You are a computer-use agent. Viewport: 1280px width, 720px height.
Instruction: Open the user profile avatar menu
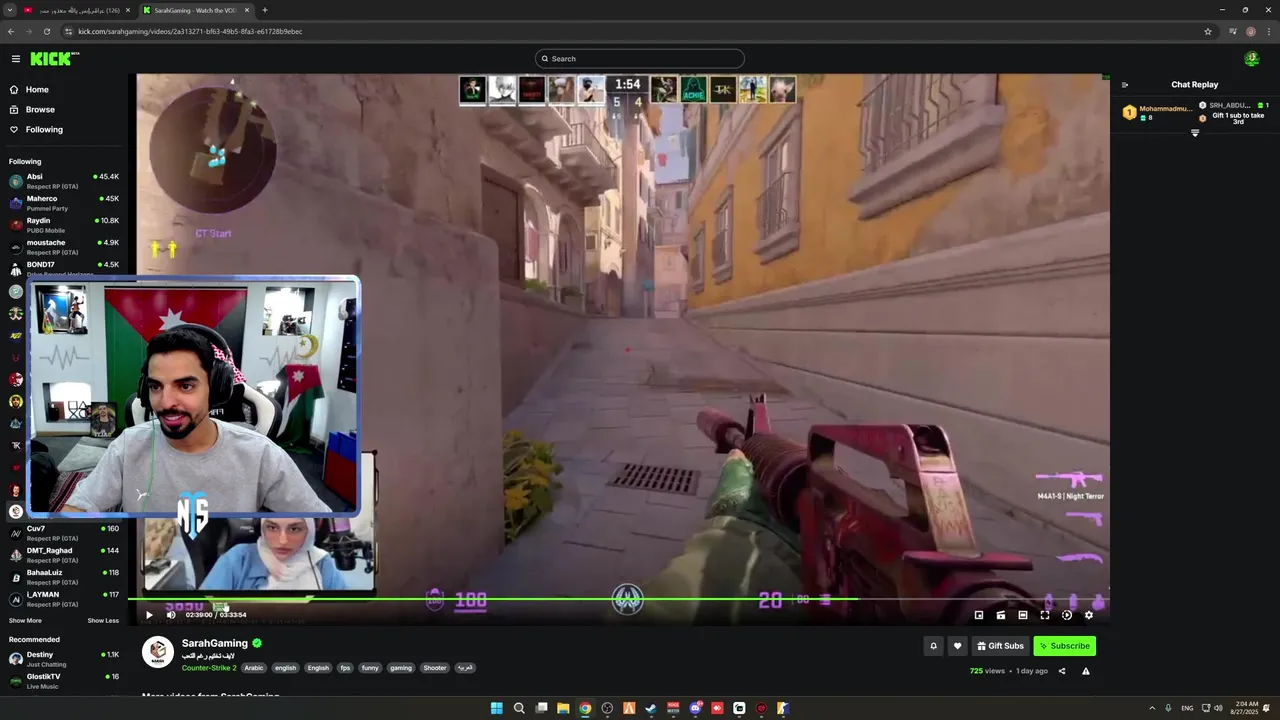click(1251, 59)
